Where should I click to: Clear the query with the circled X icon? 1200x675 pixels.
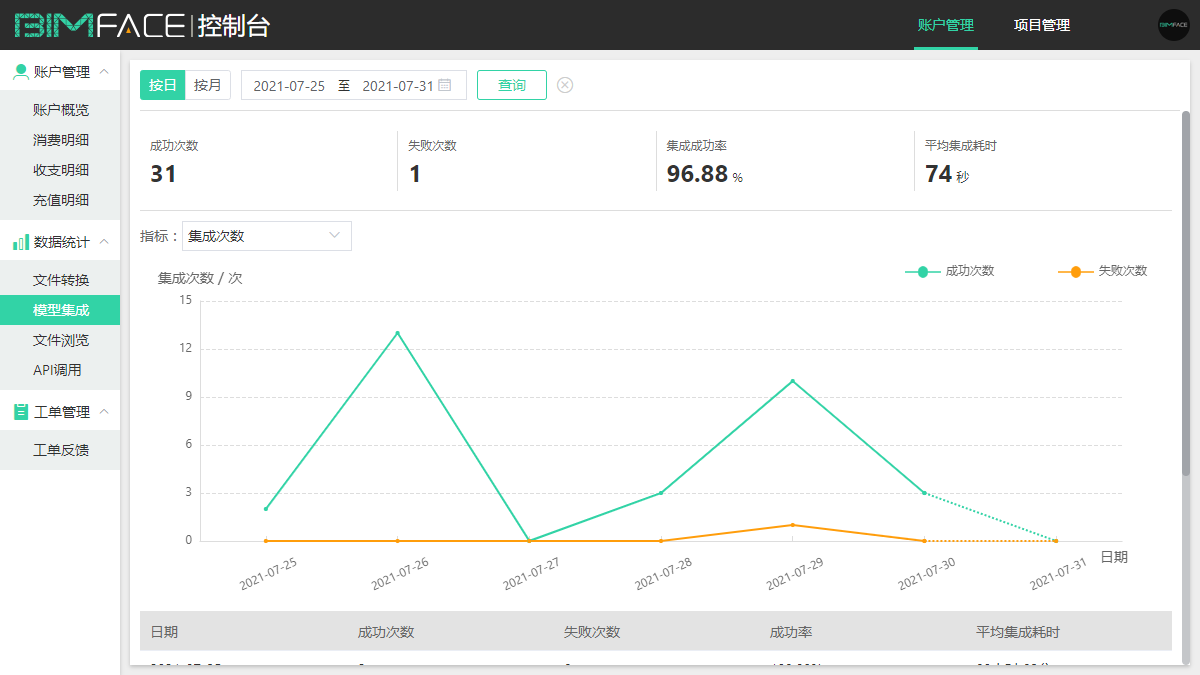pyautogui.click(x=565, y=85)
